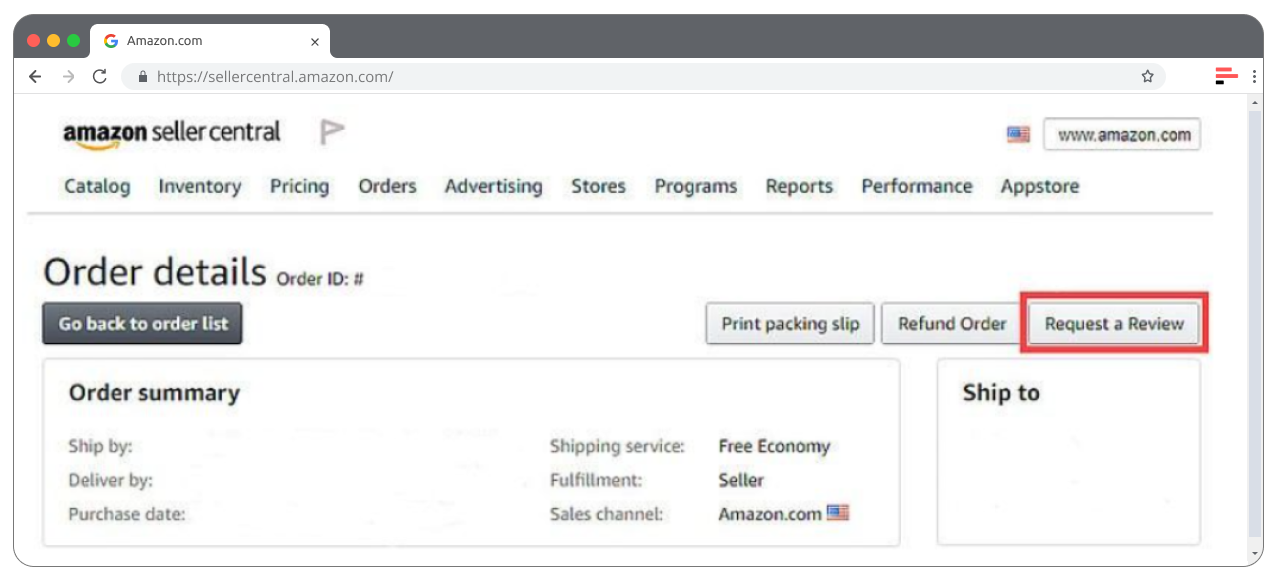This screenshot has width=1280, height=578.
Task: Click the gray flag icon beside the logo
Action: 331,130
